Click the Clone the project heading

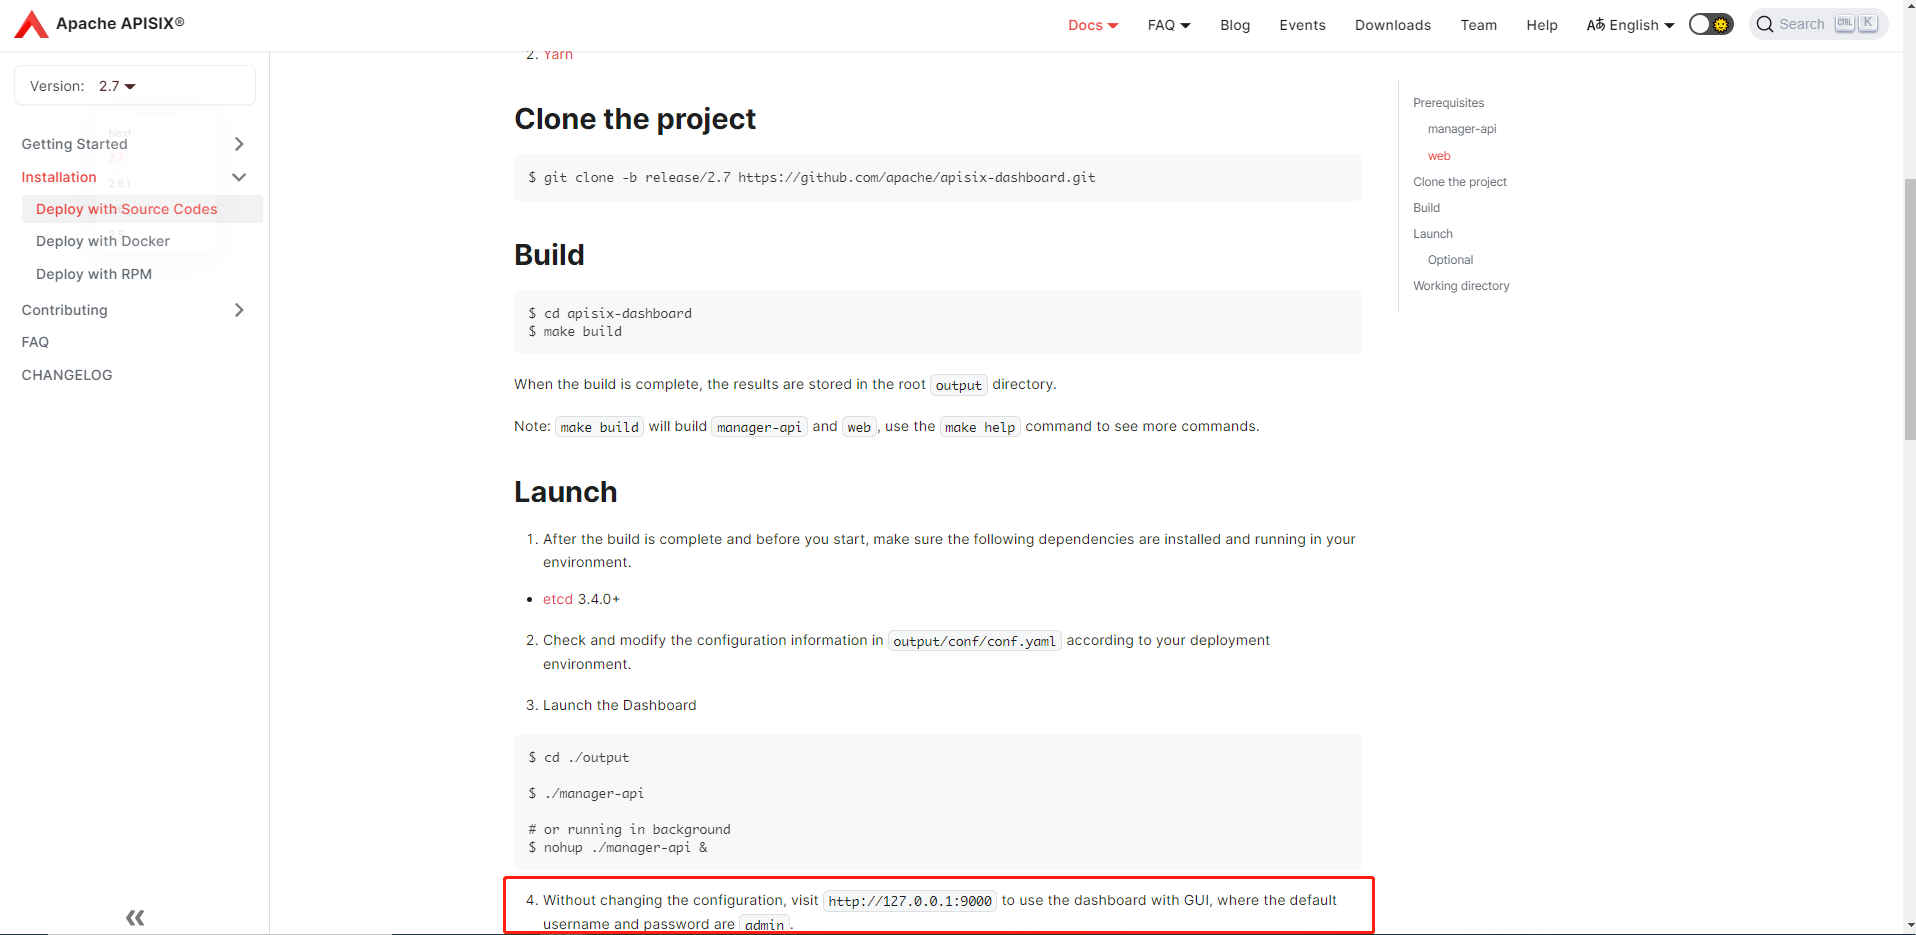(635, 119)
